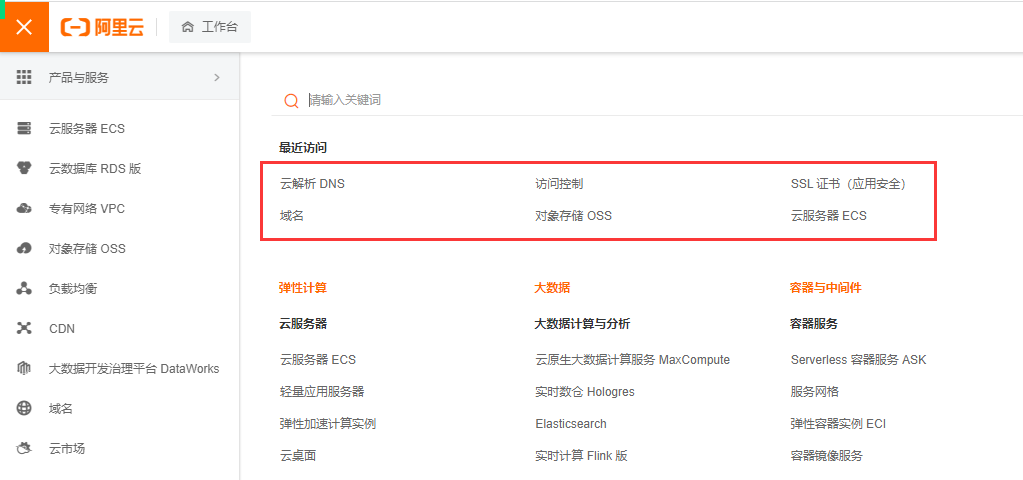This screenshot has height=480, width=1023.
Task: Click the cloud icon for 专有网络 VPC
Action: 24,209
